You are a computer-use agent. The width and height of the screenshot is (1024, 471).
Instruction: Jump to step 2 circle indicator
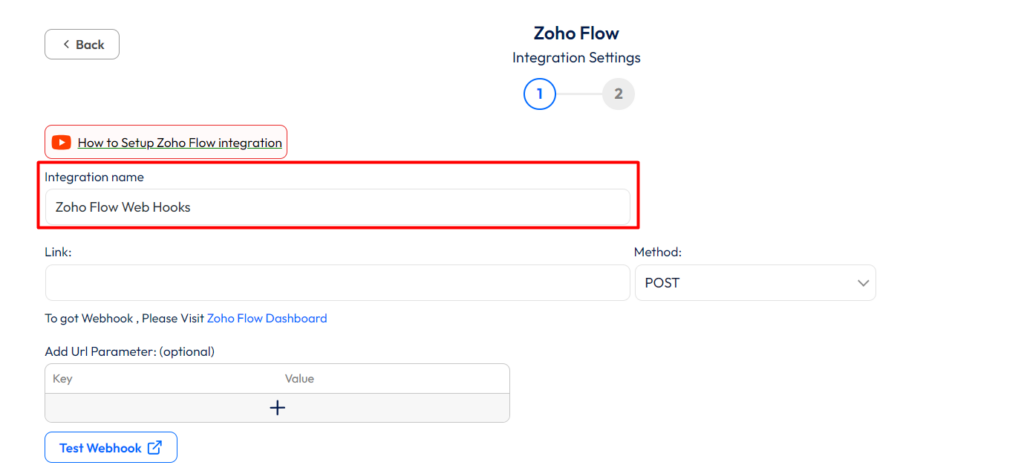[x=618, y=94]
